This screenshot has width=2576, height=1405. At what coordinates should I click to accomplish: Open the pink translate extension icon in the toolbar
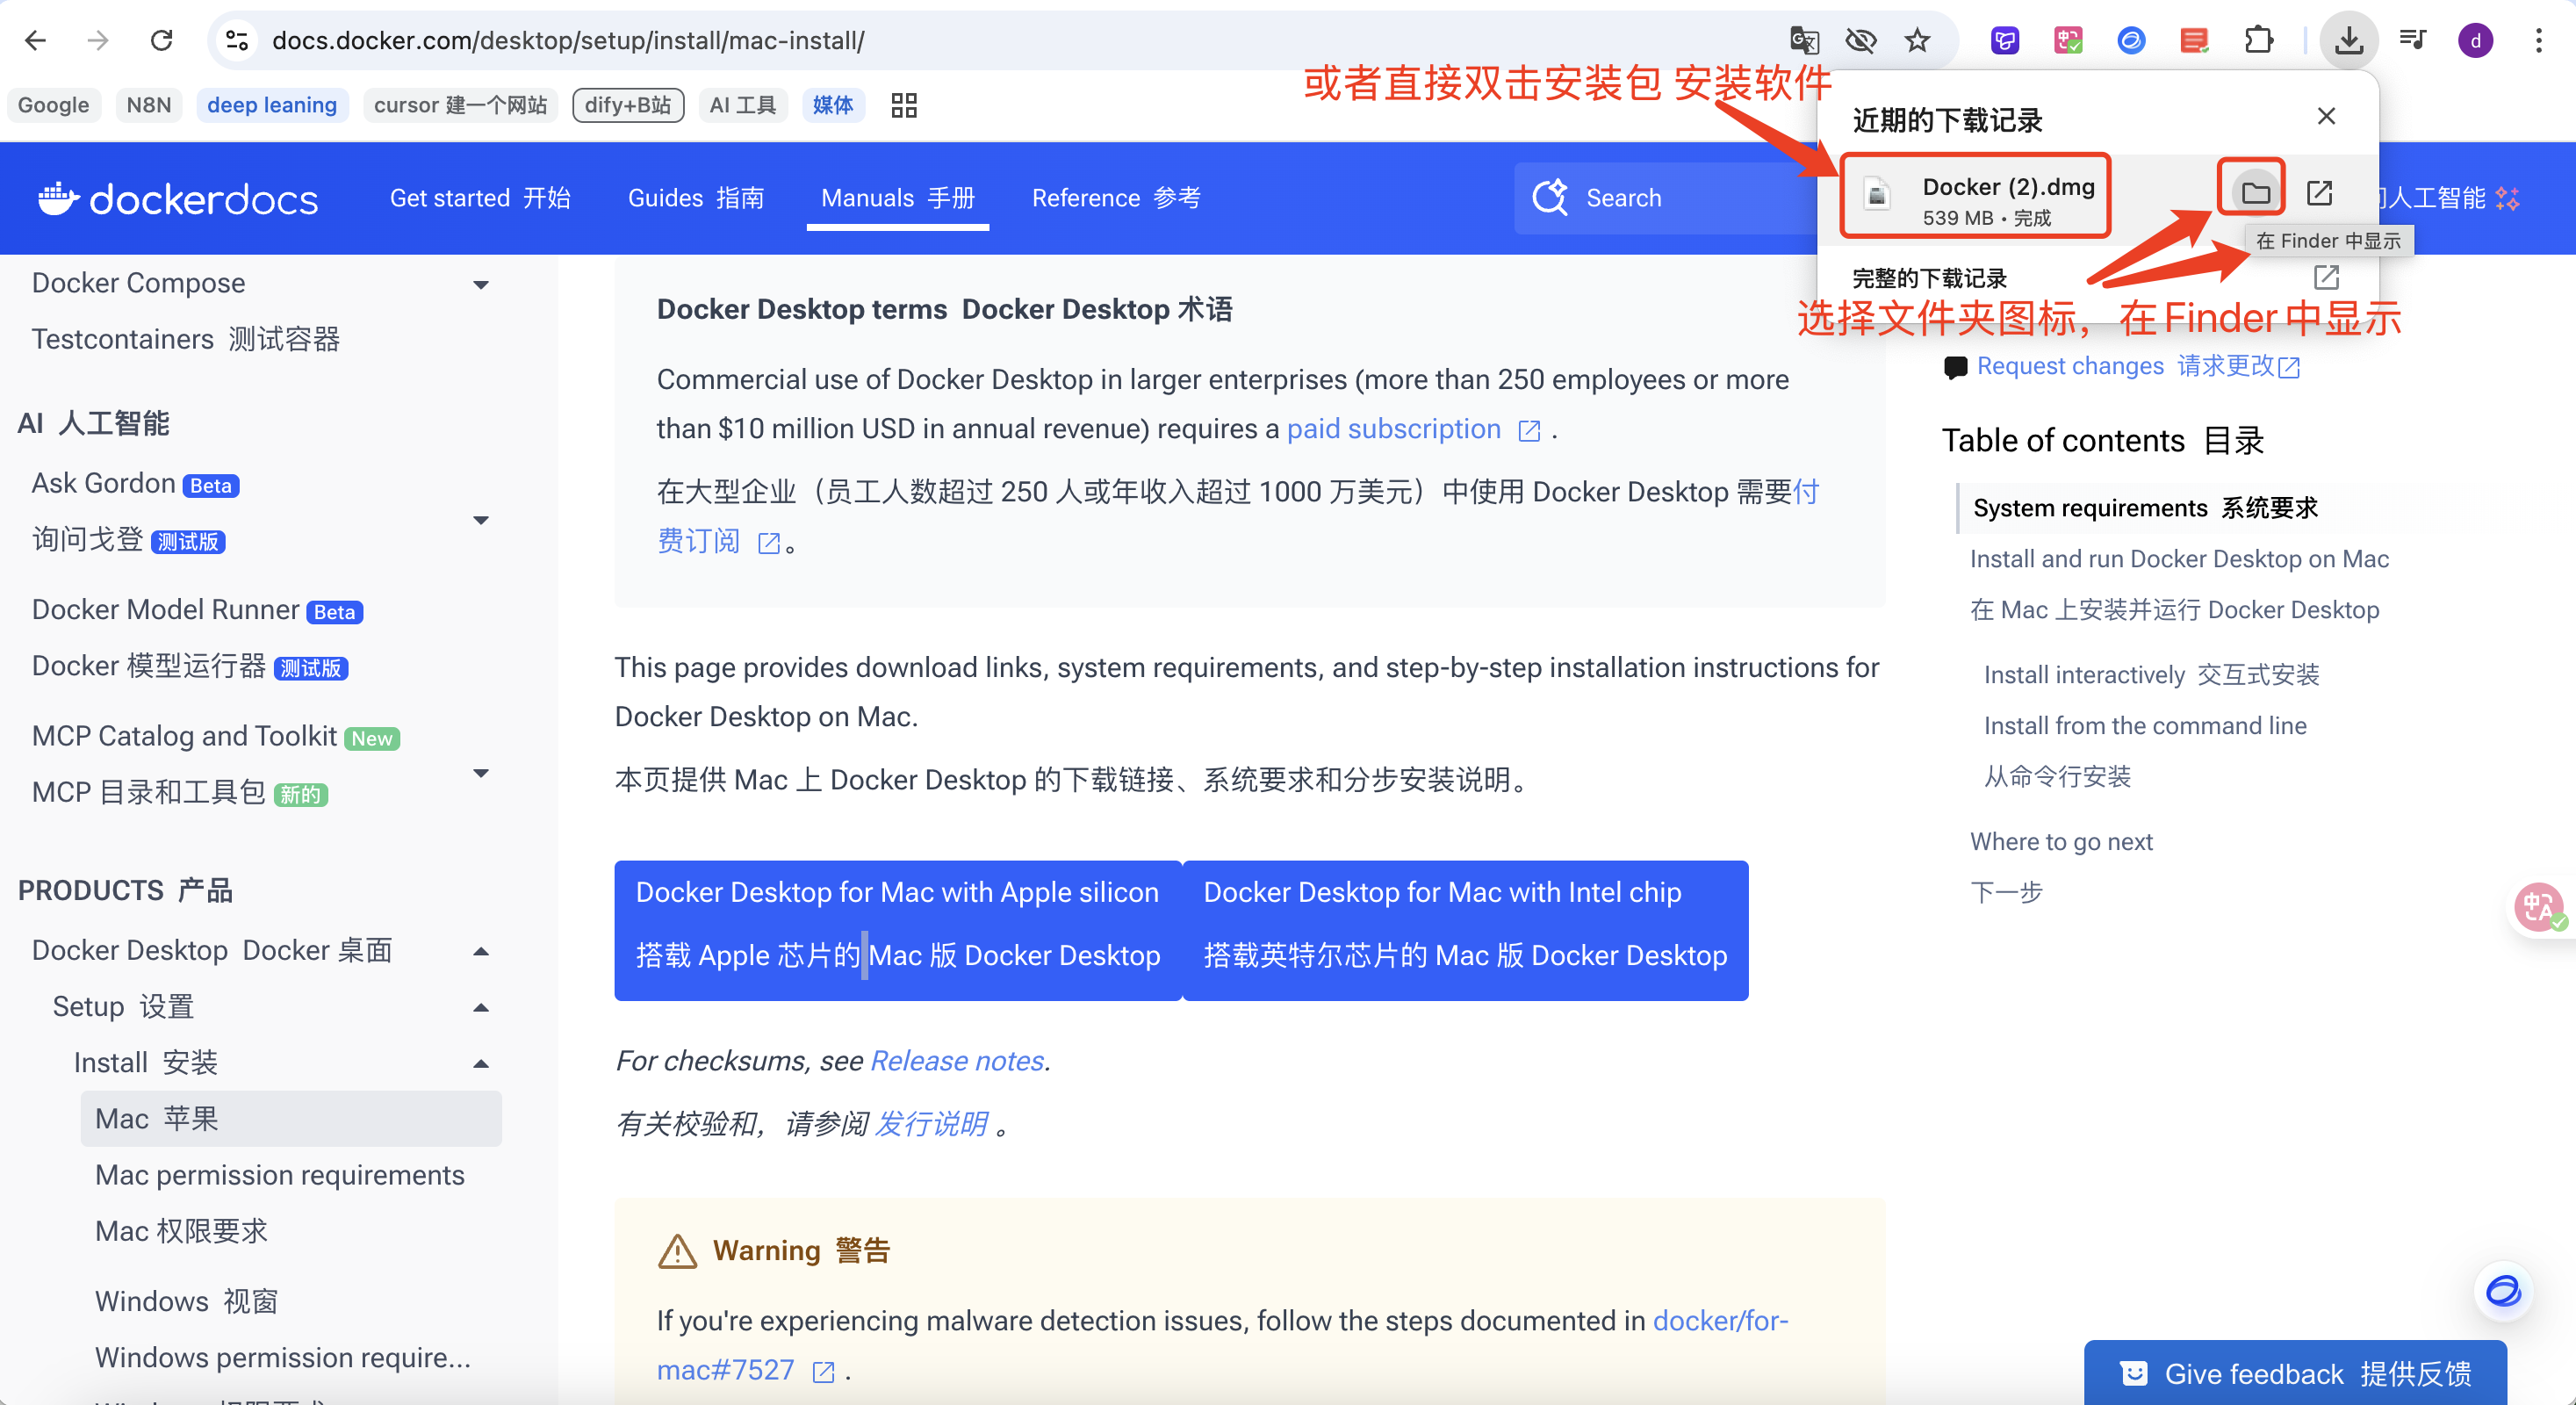[2068, 40]
